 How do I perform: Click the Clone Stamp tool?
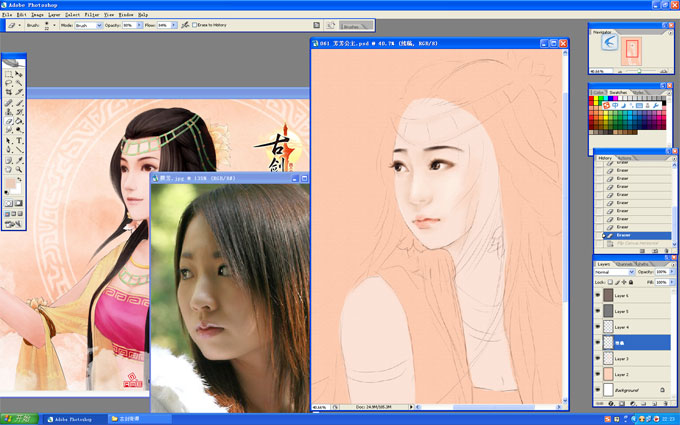pos(8,112)
